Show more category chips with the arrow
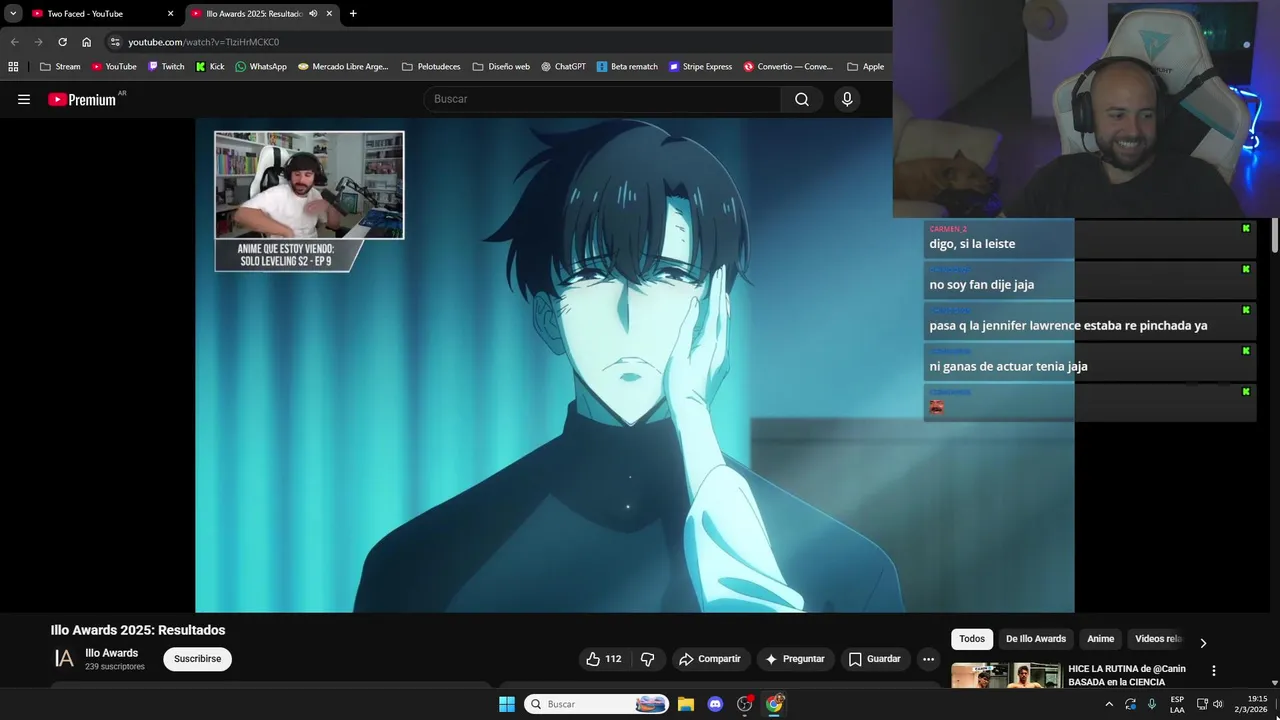 point(1203,643)
